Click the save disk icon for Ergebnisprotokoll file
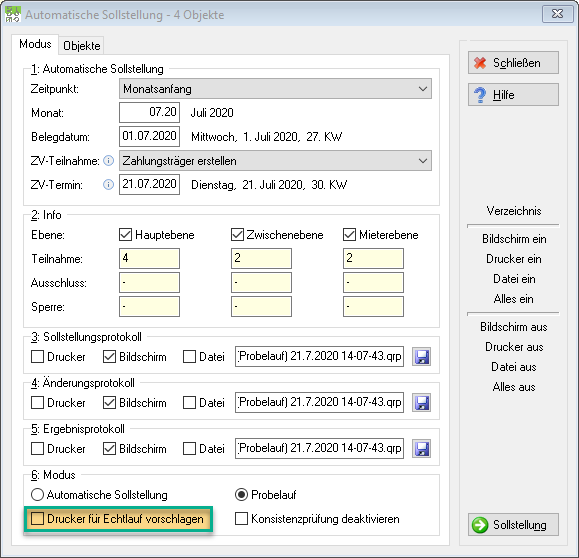579x558 pixels. tap(421, 449)
